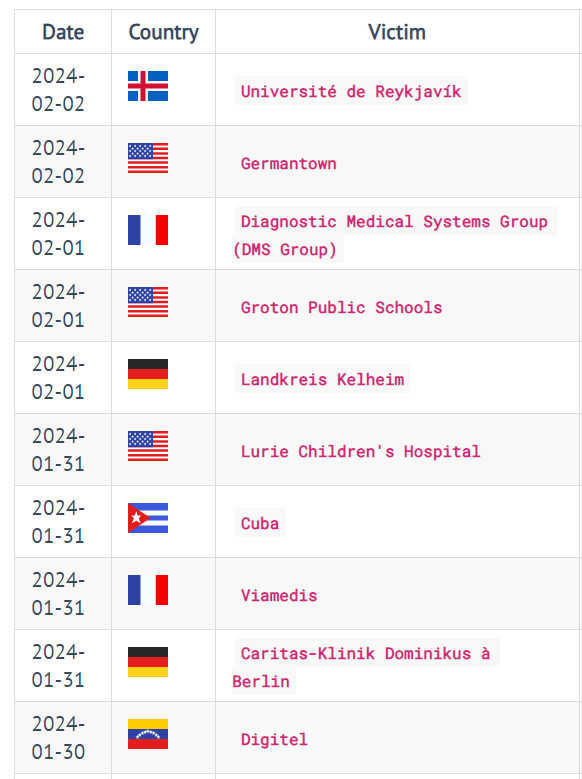Click the French flag beside Viamedis
Image resolution: width=582 pixels, height=779 pixels.
tap(148, 590)
